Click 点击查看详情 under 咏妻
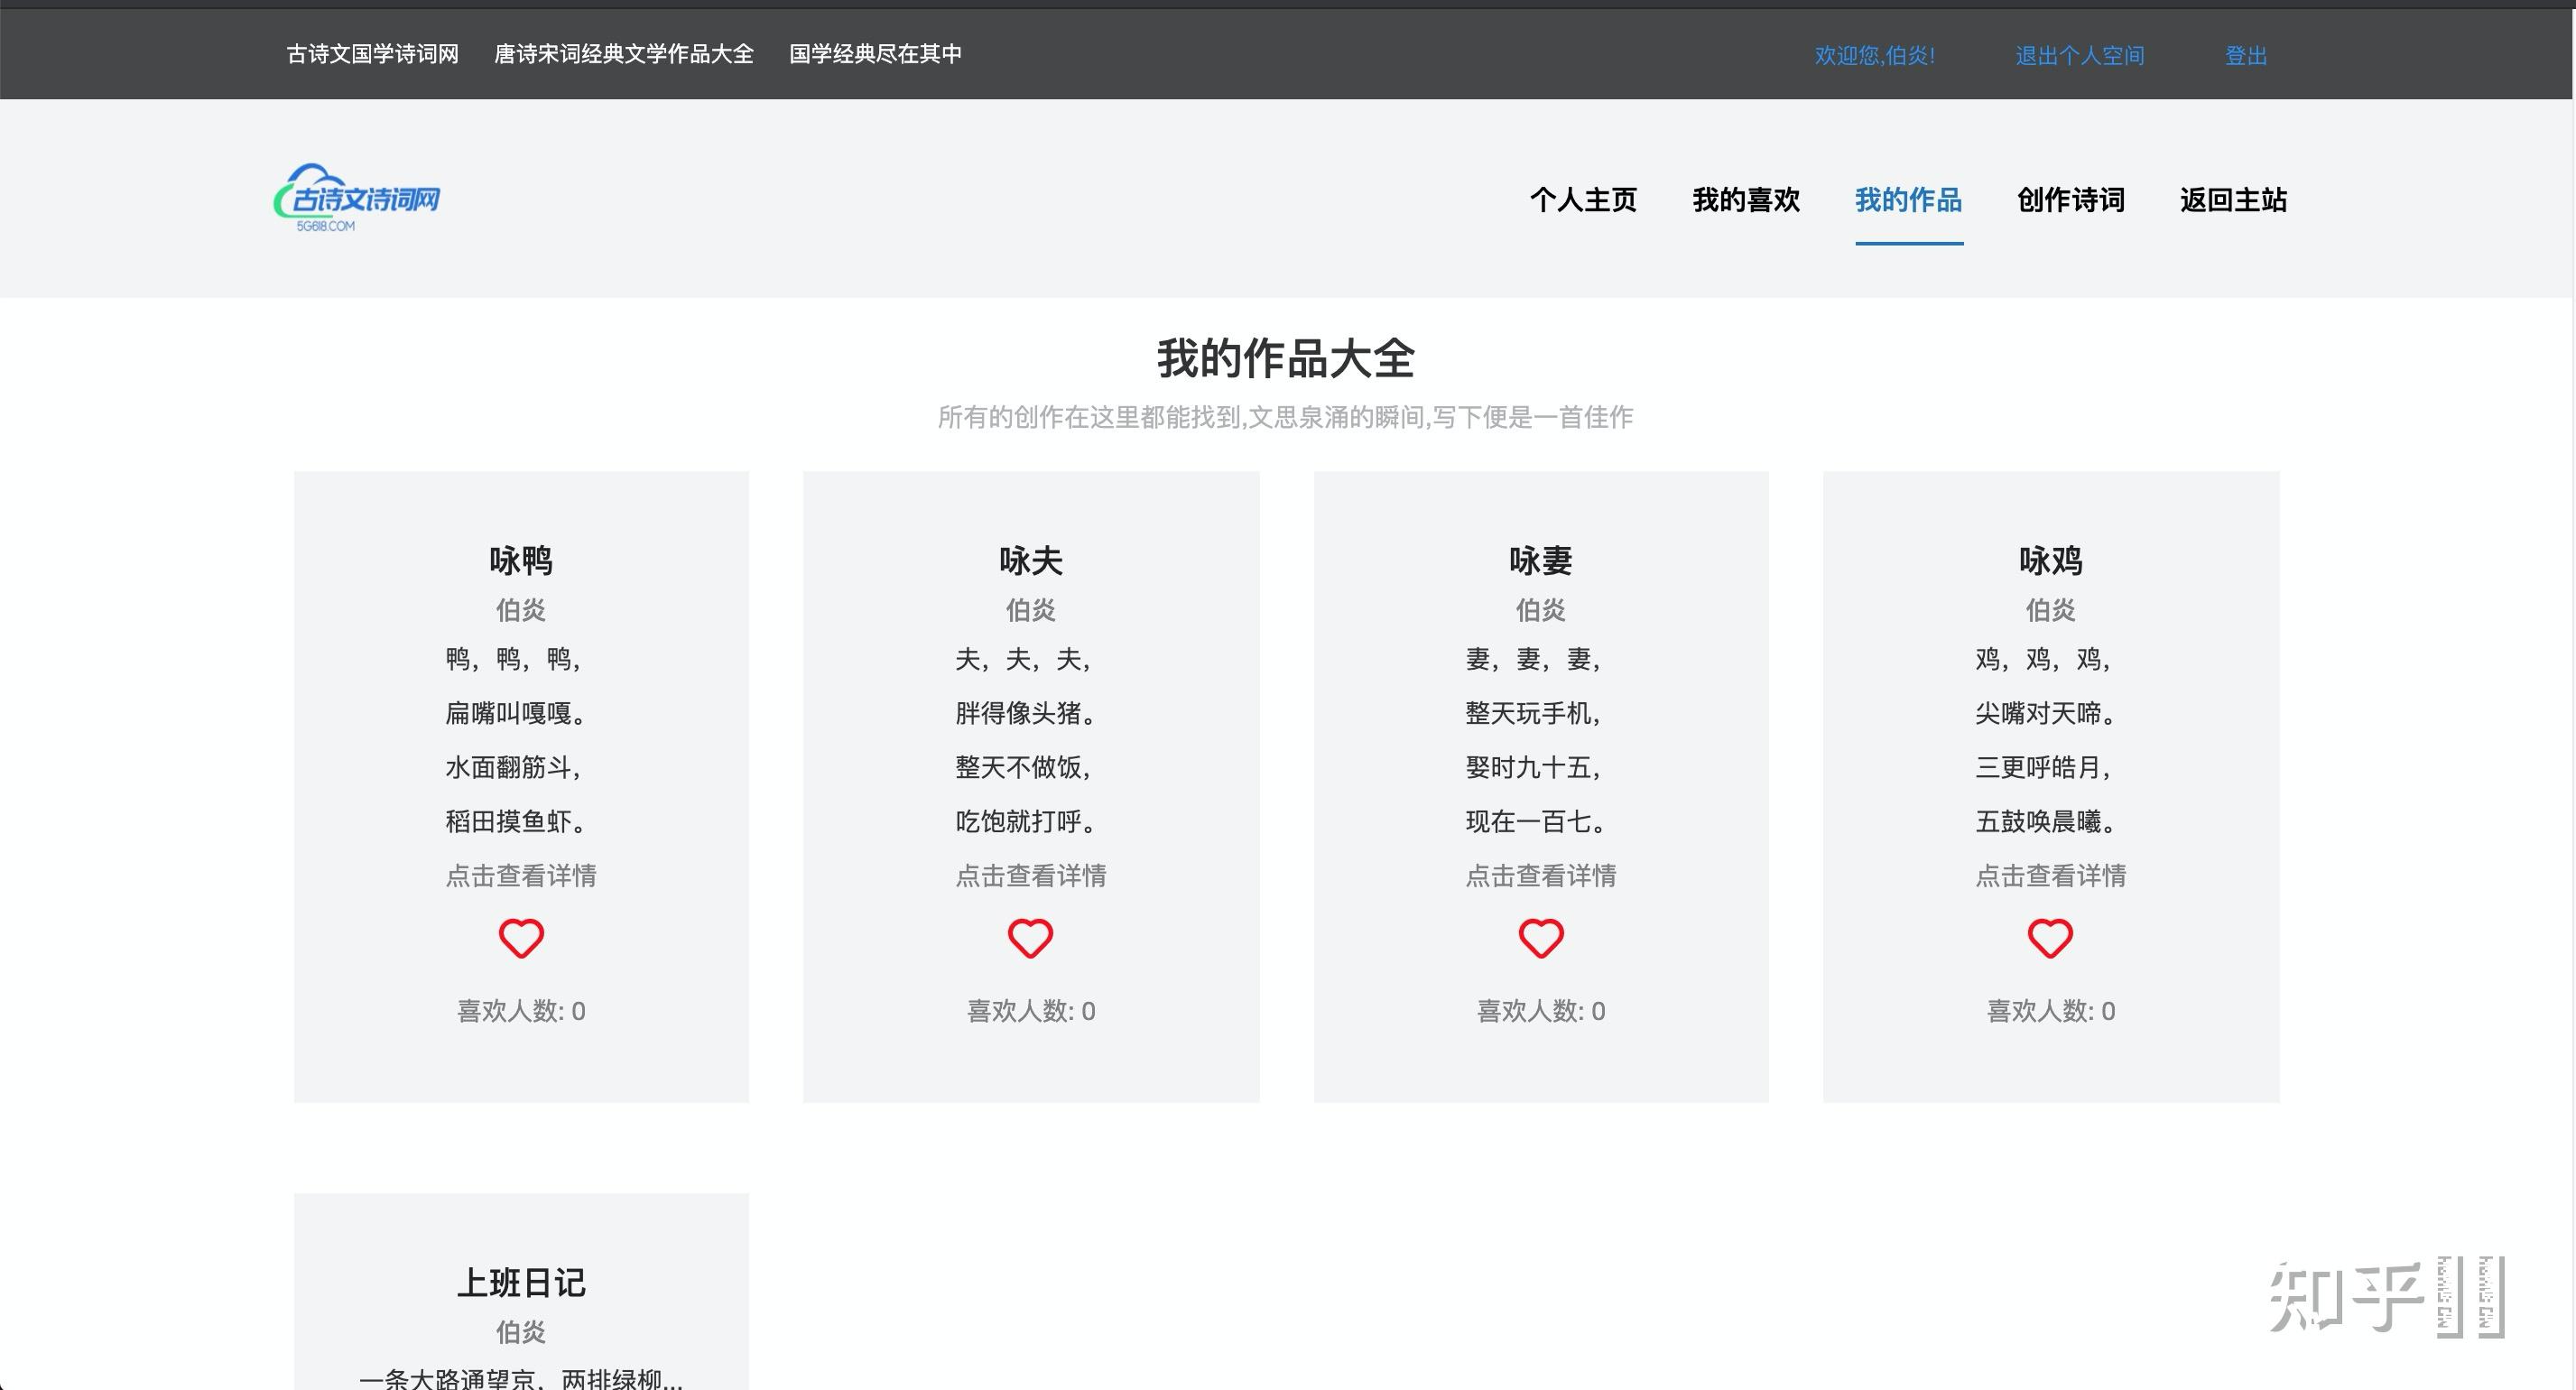This screenshot has height=1390, width=2576. [x=1540, y=876]
